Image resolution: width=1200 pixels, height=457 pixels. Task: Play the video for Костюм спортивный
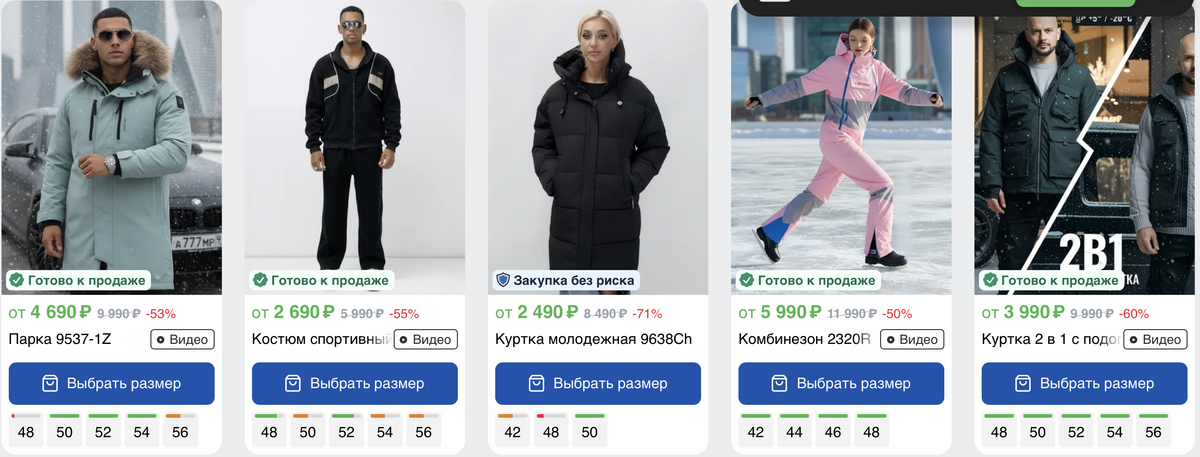(425, 339)
